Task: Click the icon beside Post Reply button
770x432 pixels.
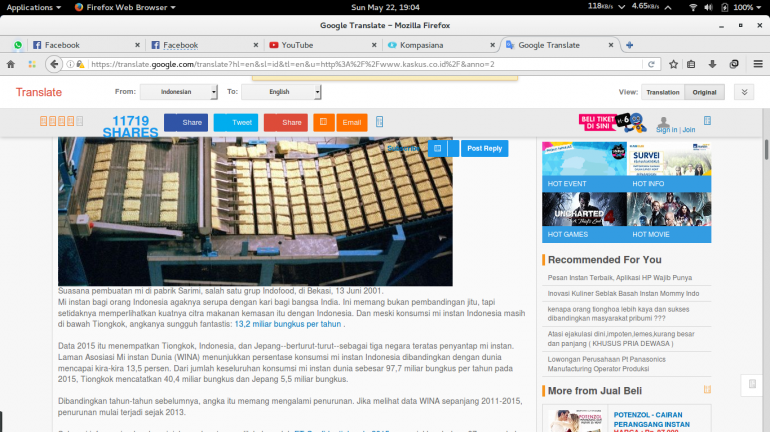Action: (438, 148)
